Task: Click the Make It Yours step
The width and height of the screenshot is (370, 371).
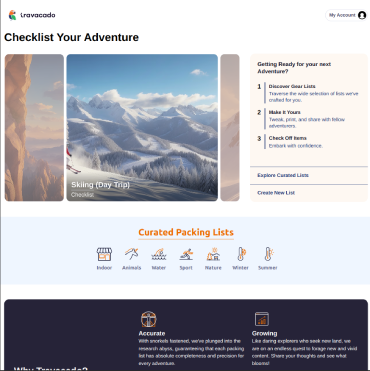Action: 285,112
